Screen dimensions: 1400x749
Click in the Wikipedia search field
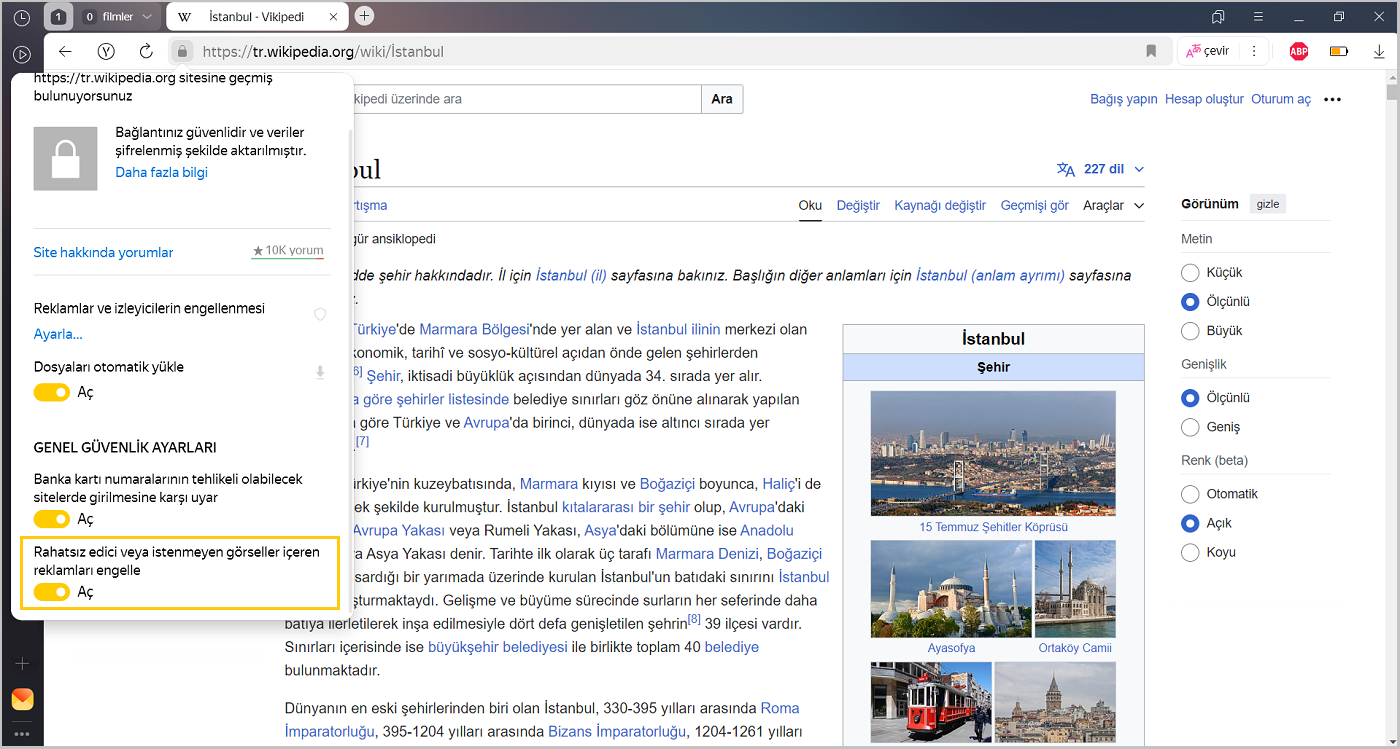click(x=520, y=99)
